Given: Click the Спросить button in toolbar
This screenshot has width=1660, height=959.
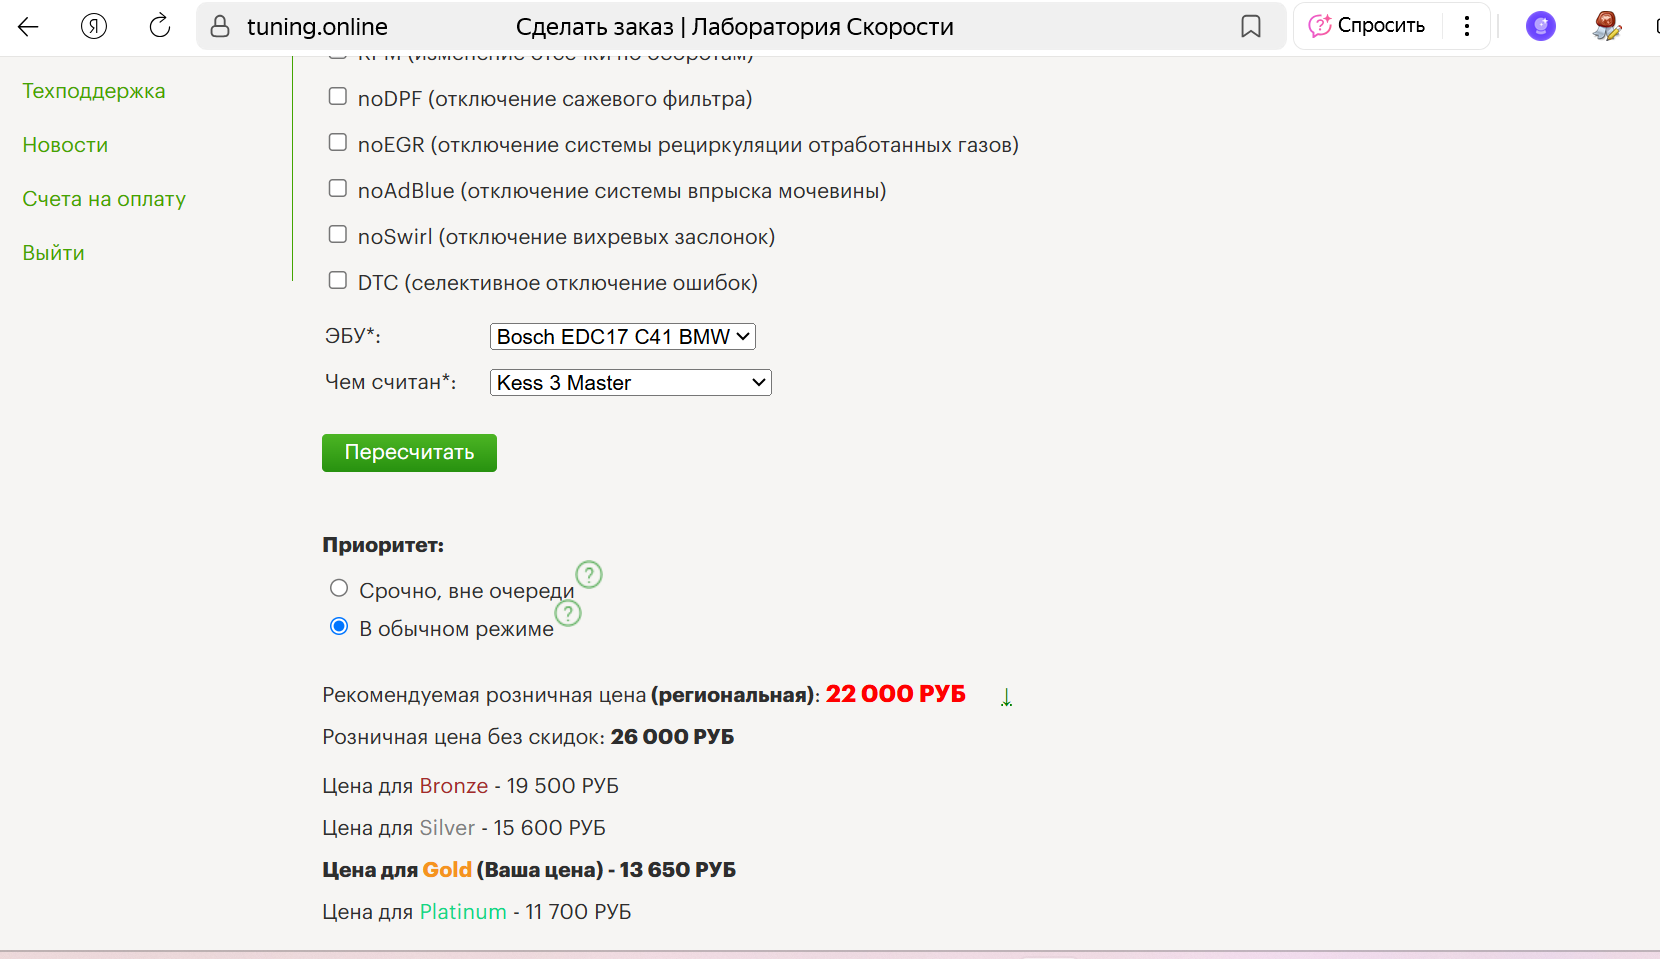Looking at the screenshot, I should [x=1367, y=27].
